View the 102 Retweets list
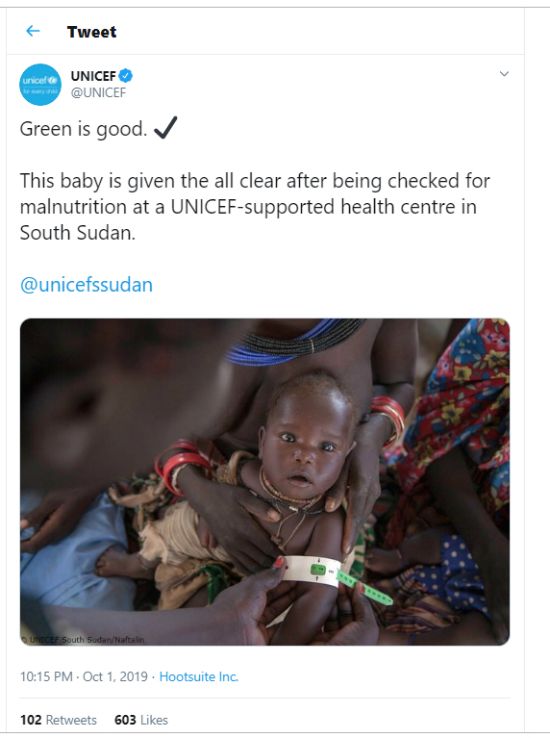The image size is (550, 738). [58, 720]
